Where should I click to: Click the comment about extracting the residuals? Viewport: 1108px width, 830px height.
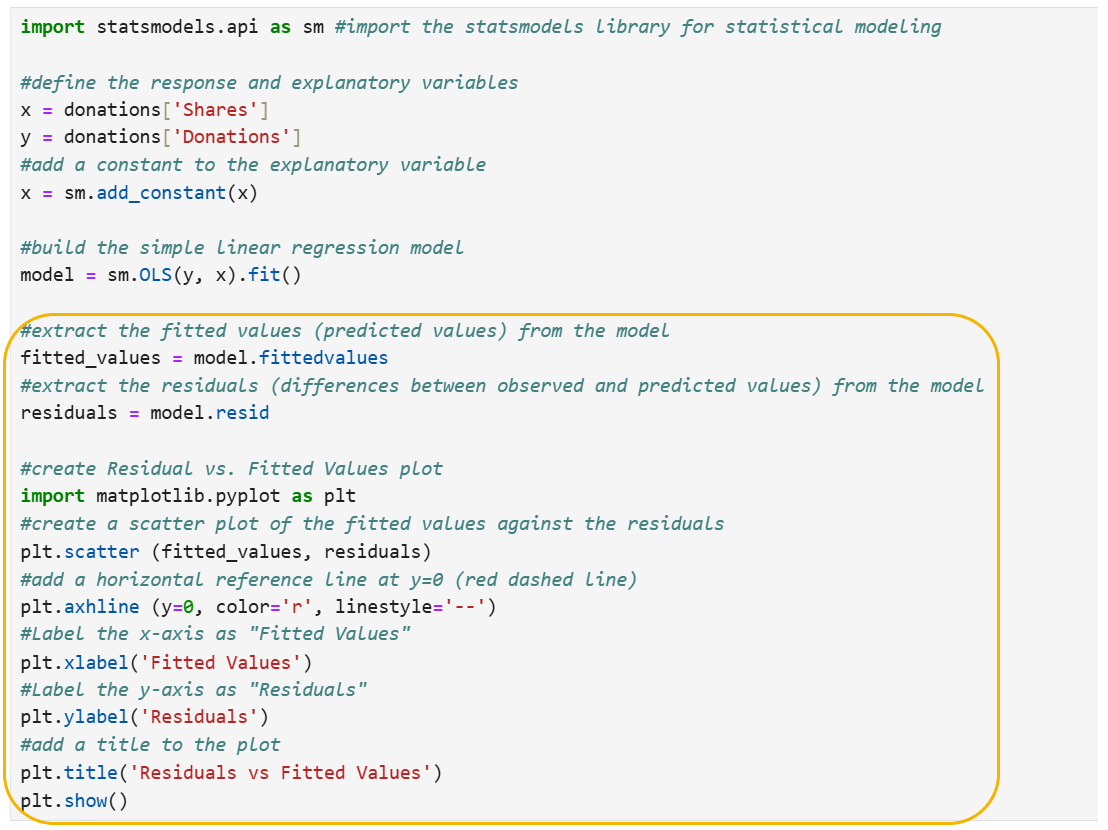501,385
